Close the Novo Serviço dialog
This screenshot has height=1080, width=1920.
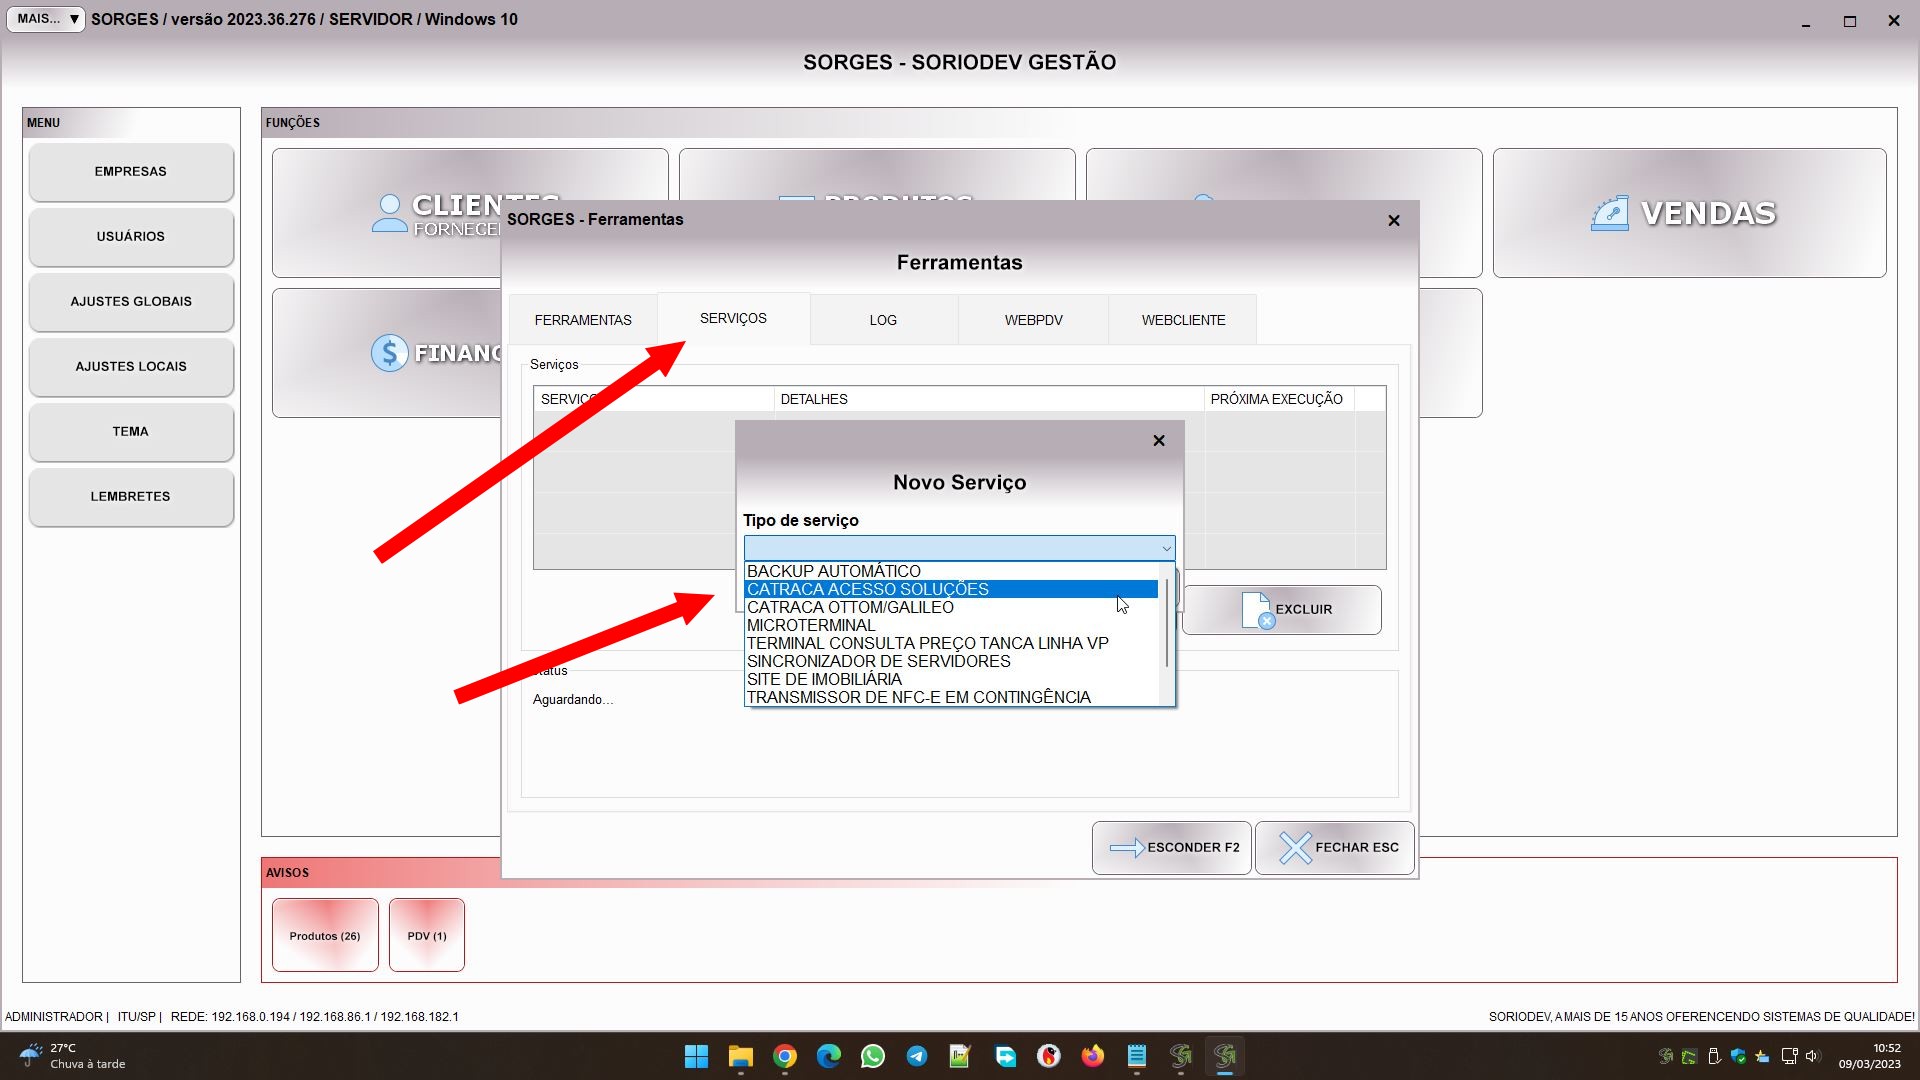[x=1159, y=441]
